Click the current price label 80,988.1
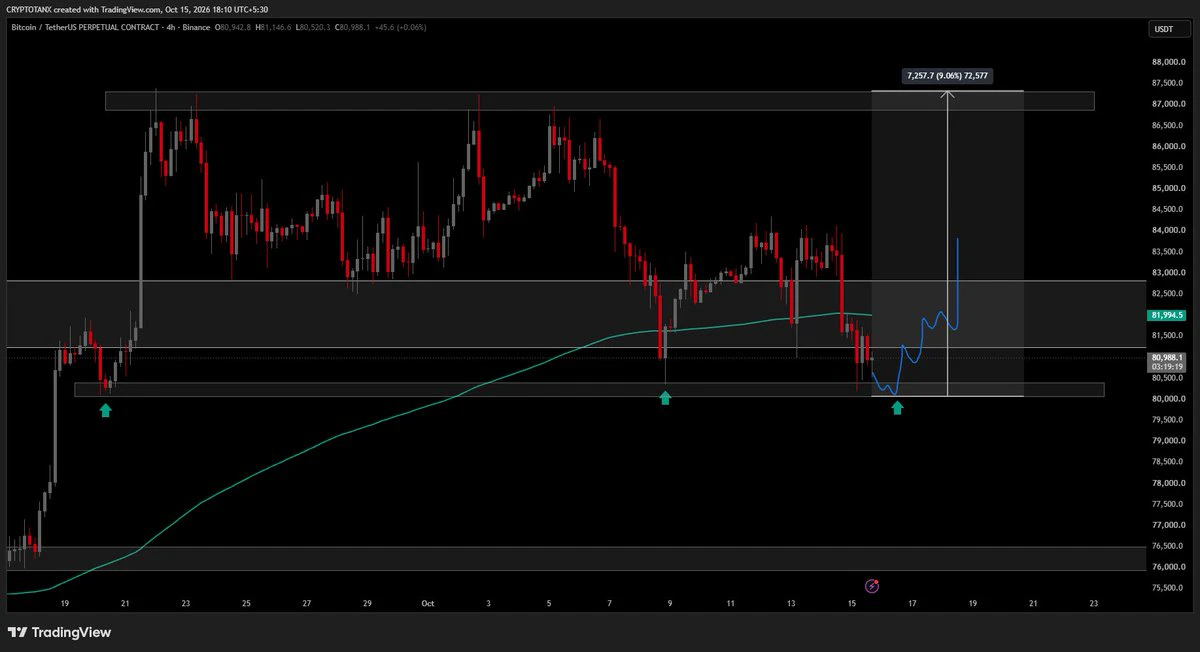 tap(1167, 357)
